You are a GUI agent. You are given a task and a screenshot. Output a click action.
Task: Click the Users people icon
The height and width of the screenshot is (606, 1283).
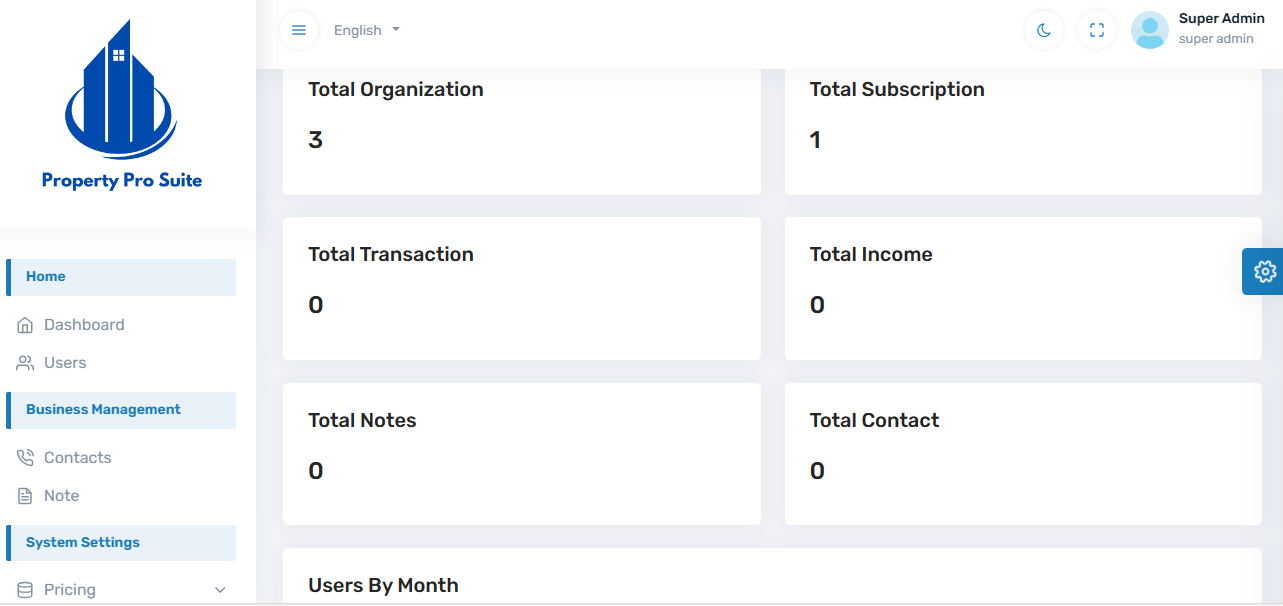[x=25, y=363]
